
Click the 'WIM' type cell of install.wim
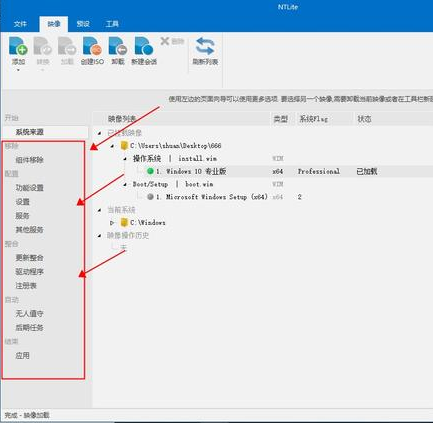pyautogui.click(x=278, y=159)
